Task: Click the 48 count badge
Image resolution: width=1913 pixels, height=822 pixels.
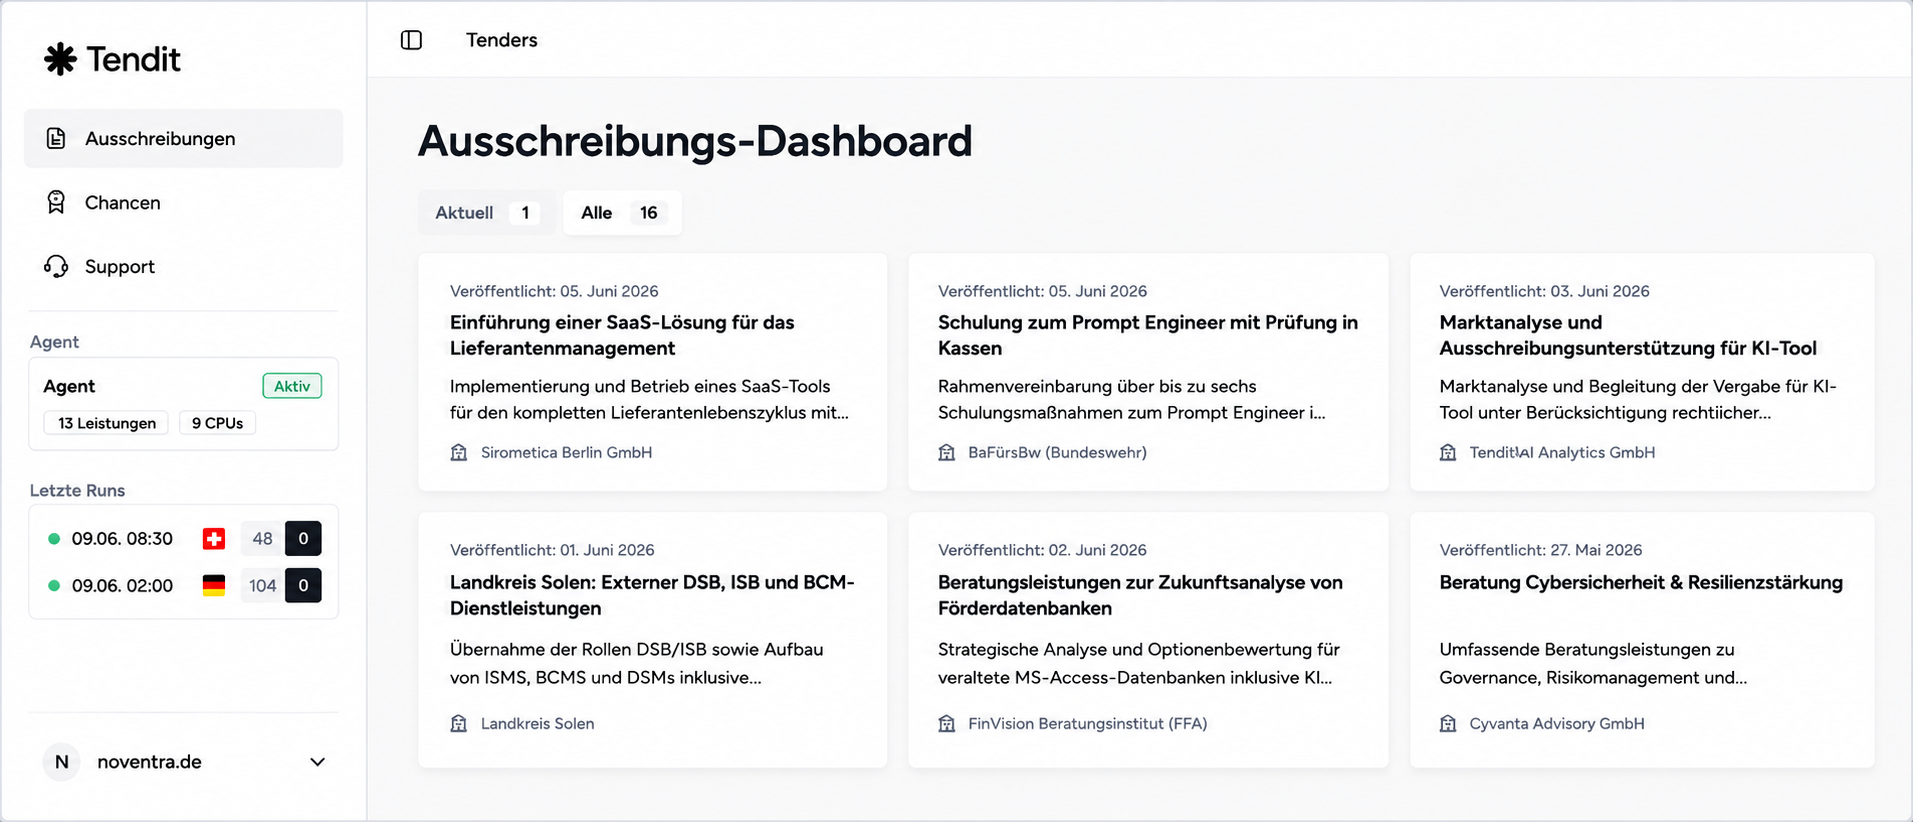Action: point(262,539)
